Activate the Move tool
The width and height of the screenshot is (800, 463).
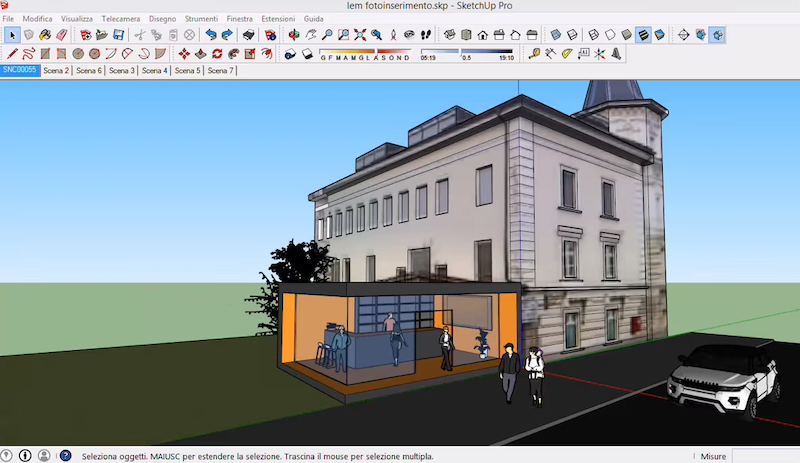coord(184,53)
